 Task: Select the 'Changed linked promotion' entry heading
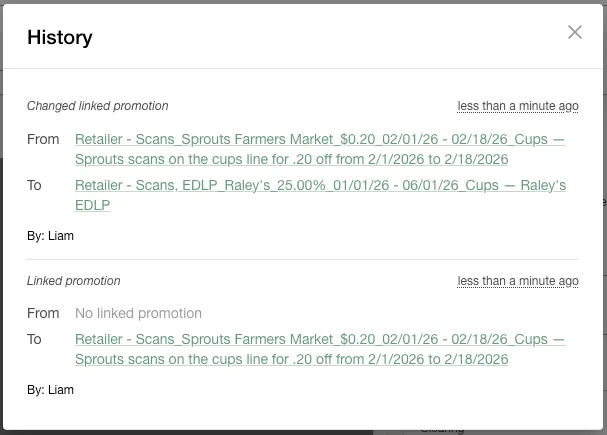click(98, 106)
